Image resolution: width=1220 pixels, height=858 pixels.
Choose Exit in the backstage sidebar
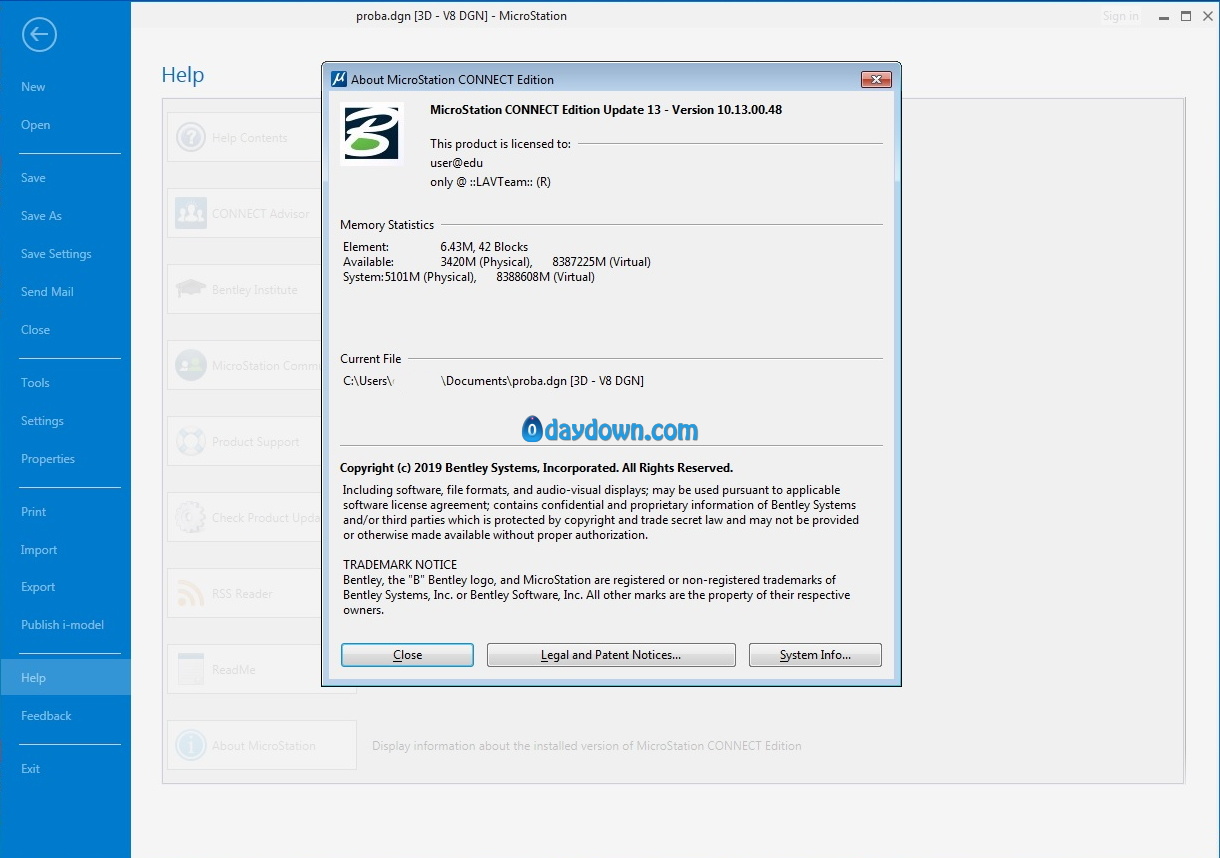coord(65,769)
